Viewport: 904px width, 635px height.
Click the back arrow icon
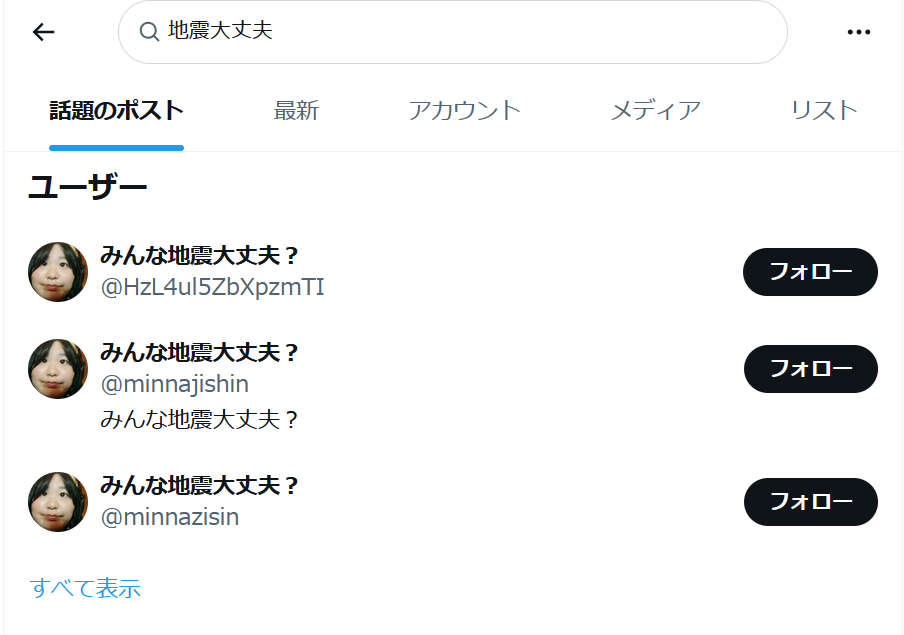pyautogui.click(x=43, y=32)
